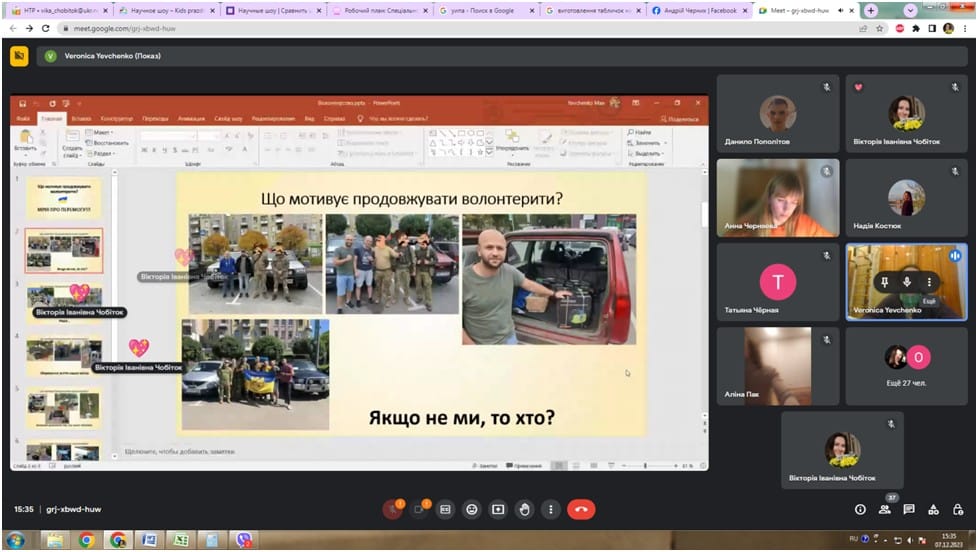
Task: Open meeting details info icon
Action: point(860,509)
